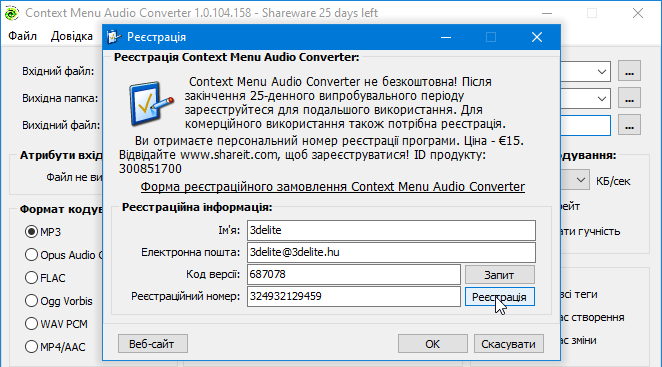The width and height of the screenshot is (662, 367).
Task: Click the registration checklist icon in dialog
Action: pos(151,104)
